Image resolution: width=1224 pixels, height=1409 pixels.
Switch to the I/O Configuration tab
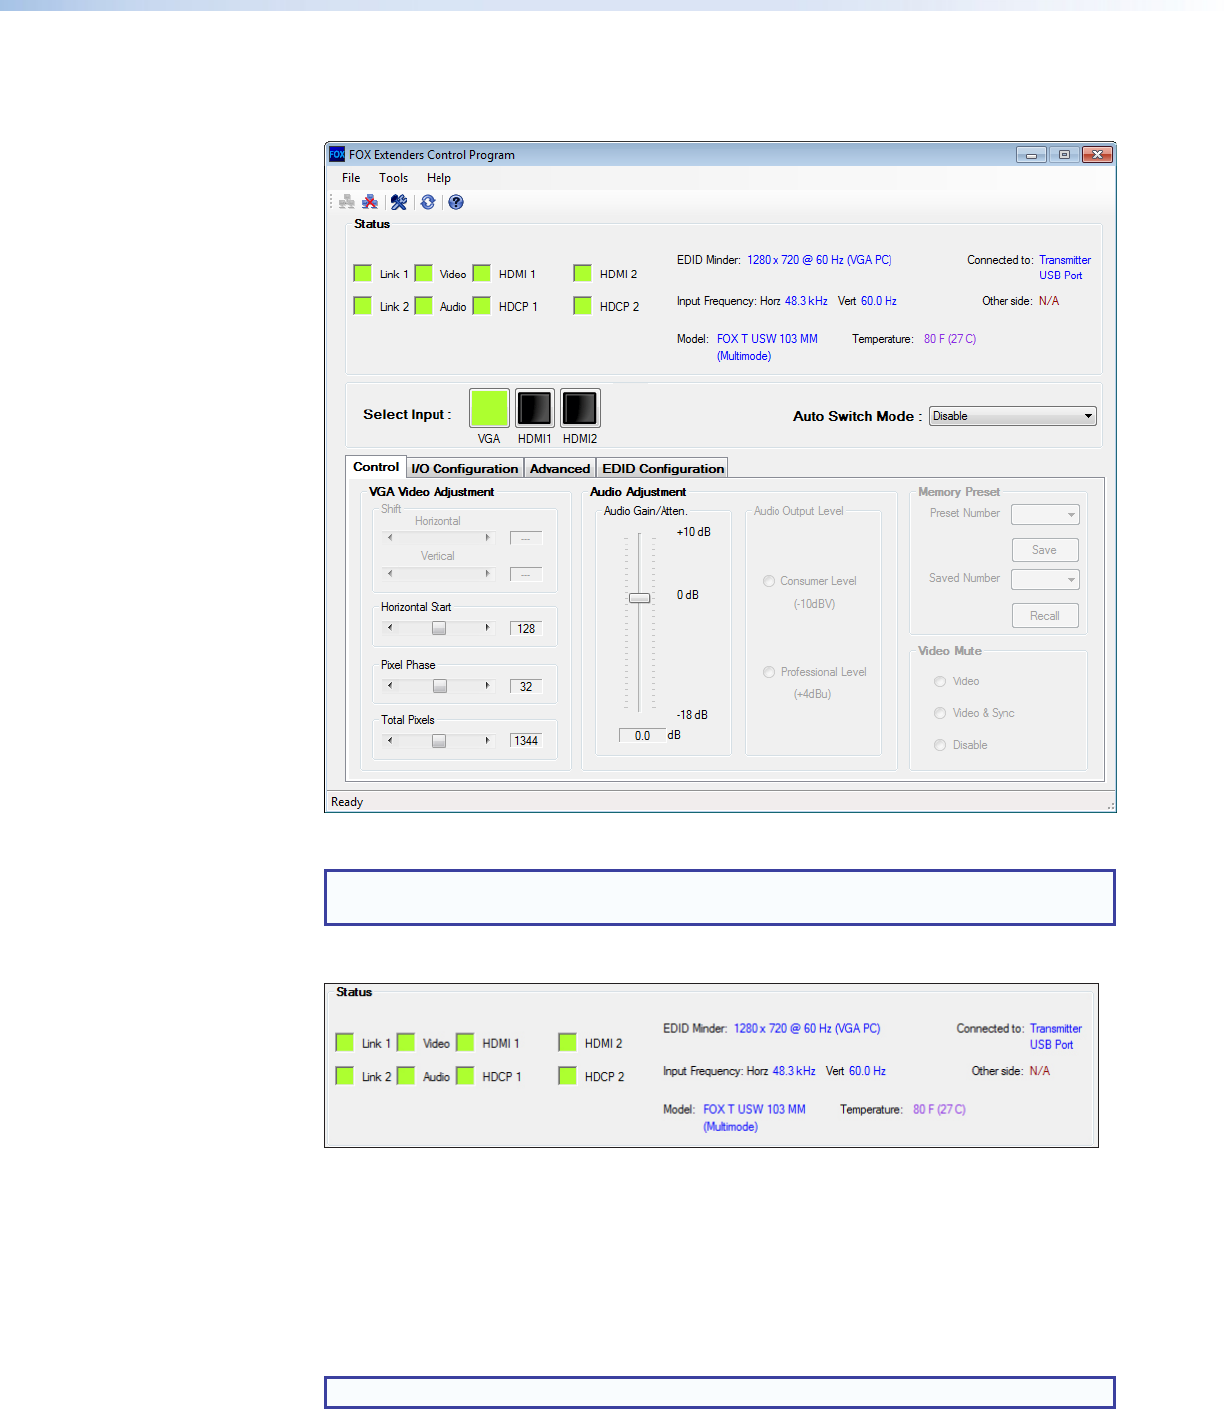click(x=465, y=468)
